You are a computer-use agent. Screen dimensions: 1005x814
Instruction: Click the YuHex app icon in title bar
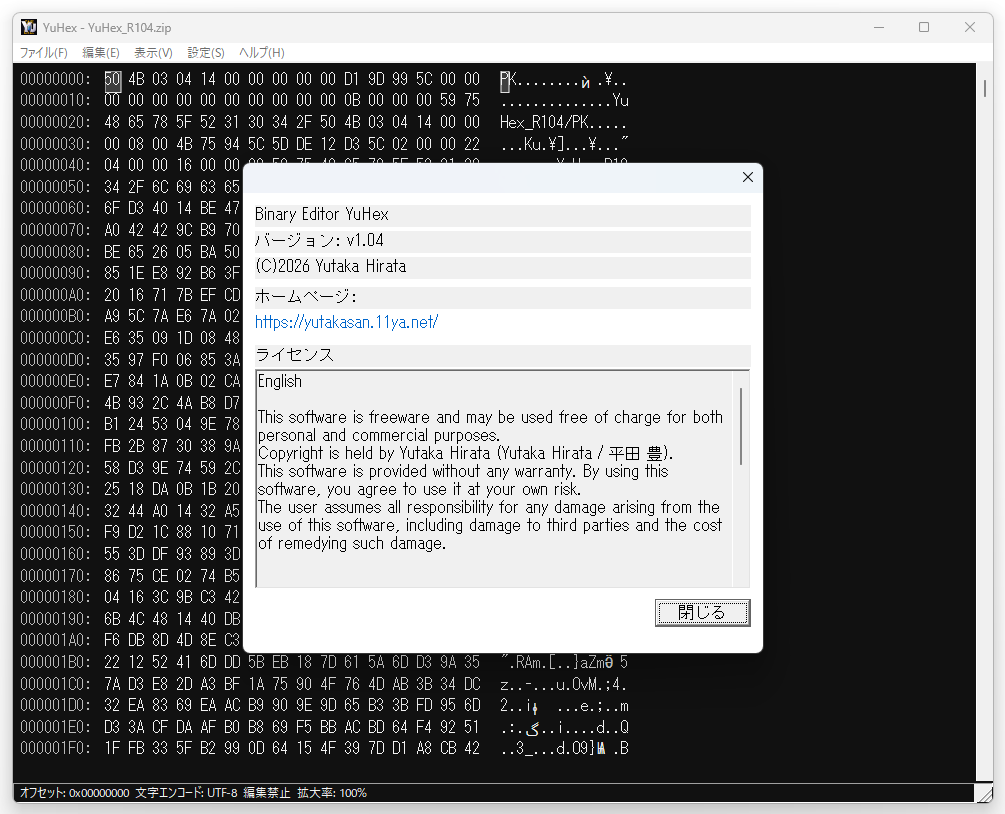(29, 28)
